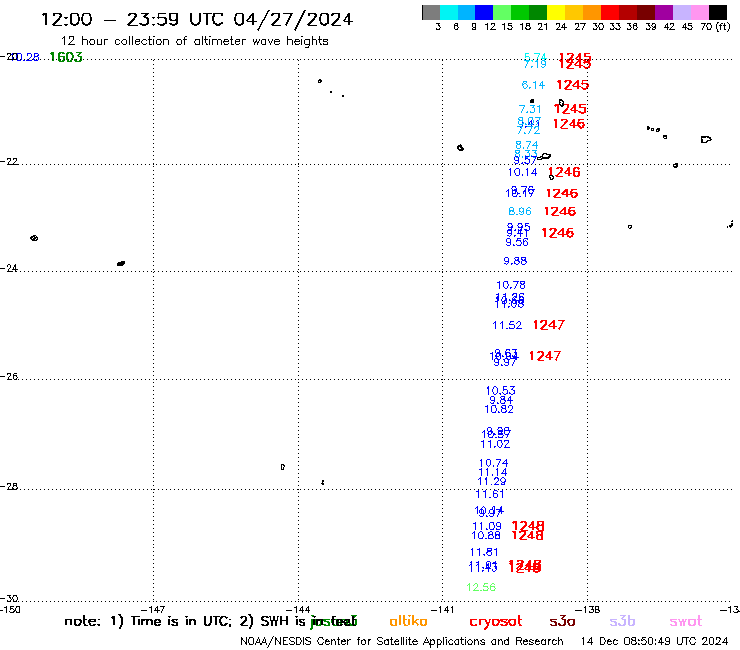Click the 1245 timestamp beside 6.14
This screenshot has height=650, width=740.
click(572, 84)
